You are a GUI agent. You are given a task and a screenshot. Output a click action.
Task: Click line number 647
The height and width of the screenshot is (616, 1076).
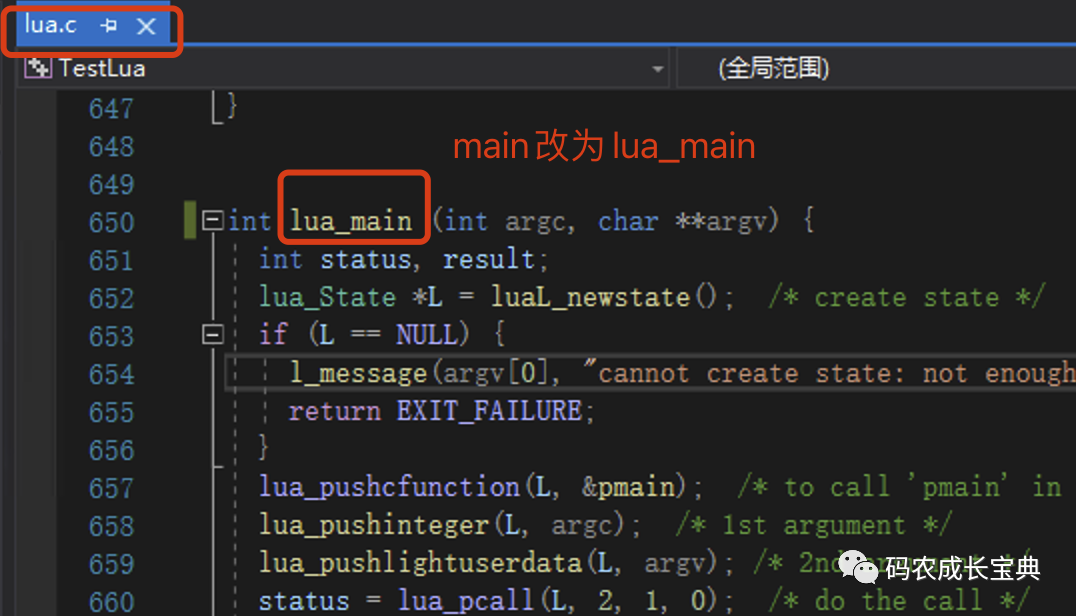click(111, 108)
